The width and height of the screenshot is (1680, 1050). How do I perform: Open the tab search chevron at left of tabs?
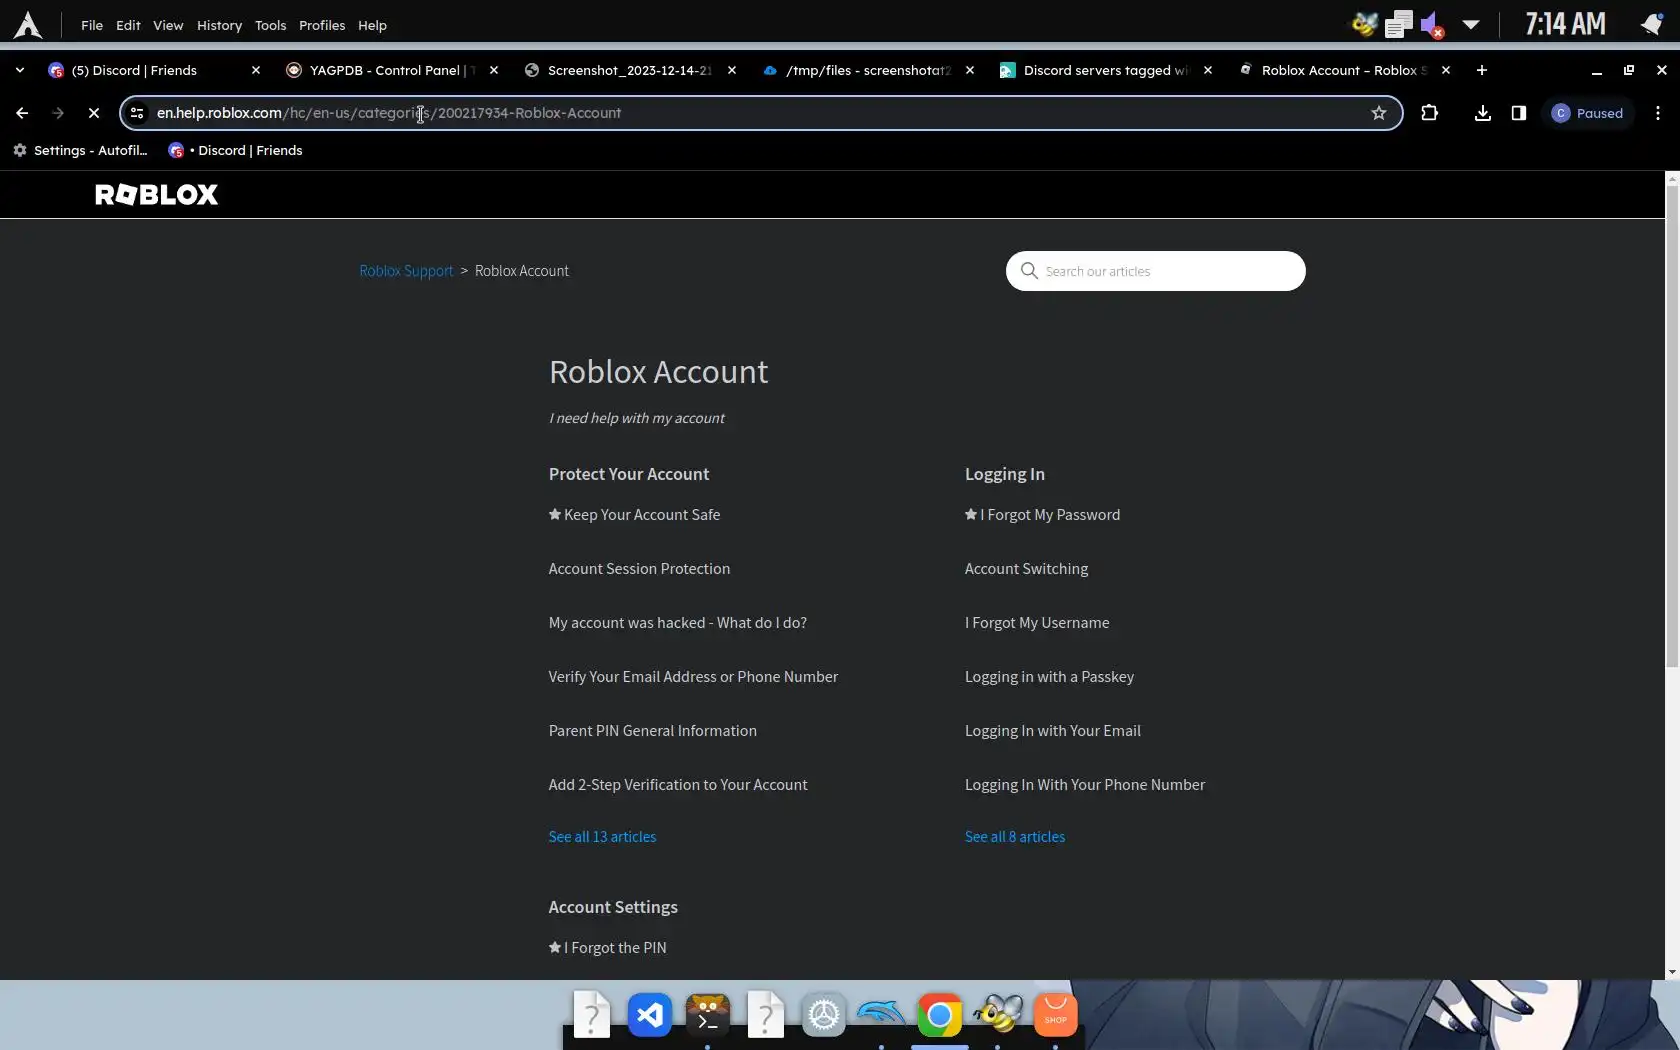click(x=19, y=70)
